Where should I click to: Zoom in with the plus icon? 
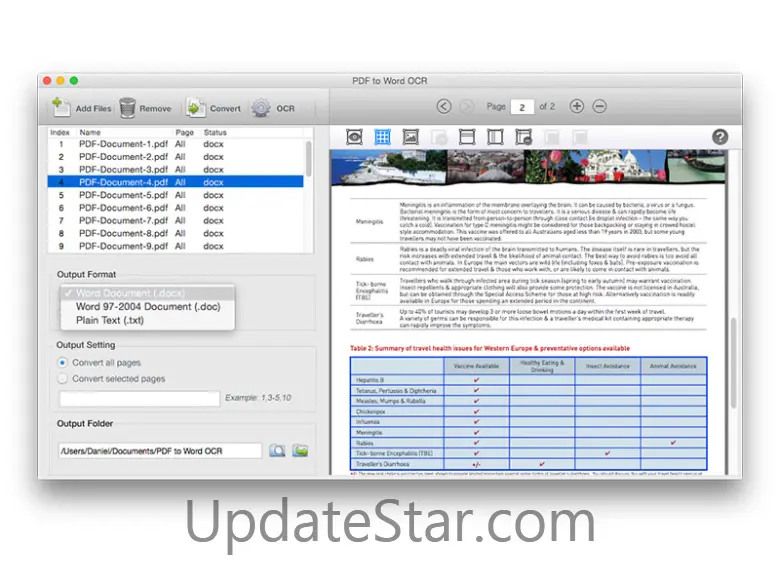(577, 106)
